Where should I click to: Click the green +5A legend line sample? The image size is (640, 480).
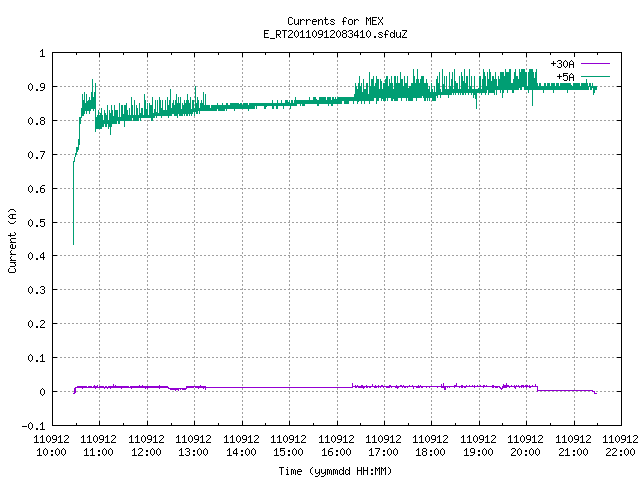595,76
